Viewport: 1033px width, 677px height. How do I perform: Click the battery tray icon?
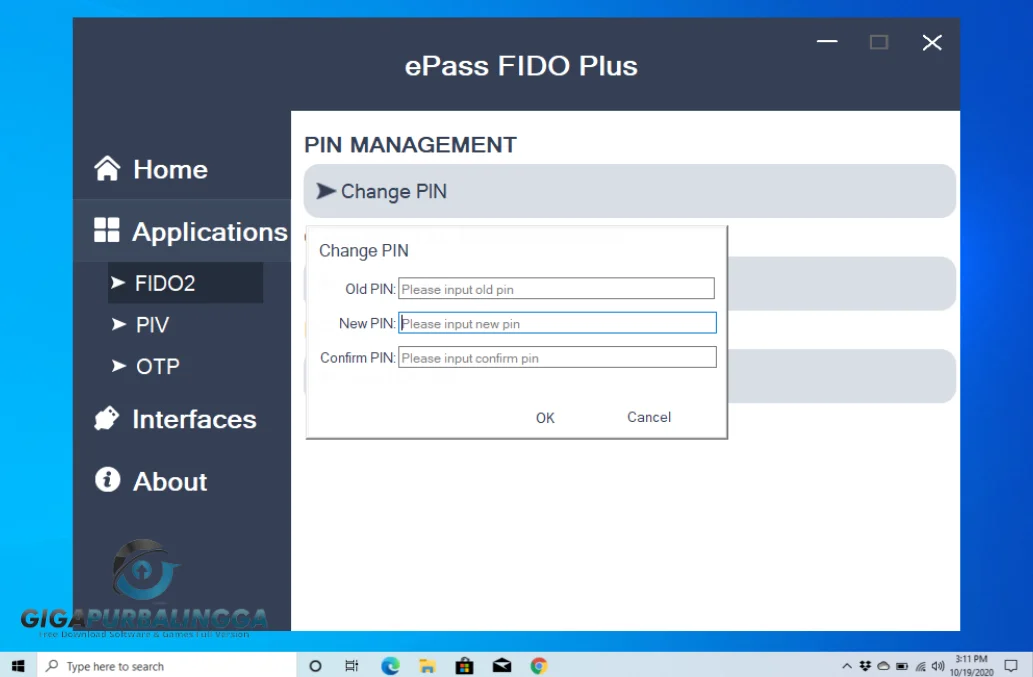point(902,666)
